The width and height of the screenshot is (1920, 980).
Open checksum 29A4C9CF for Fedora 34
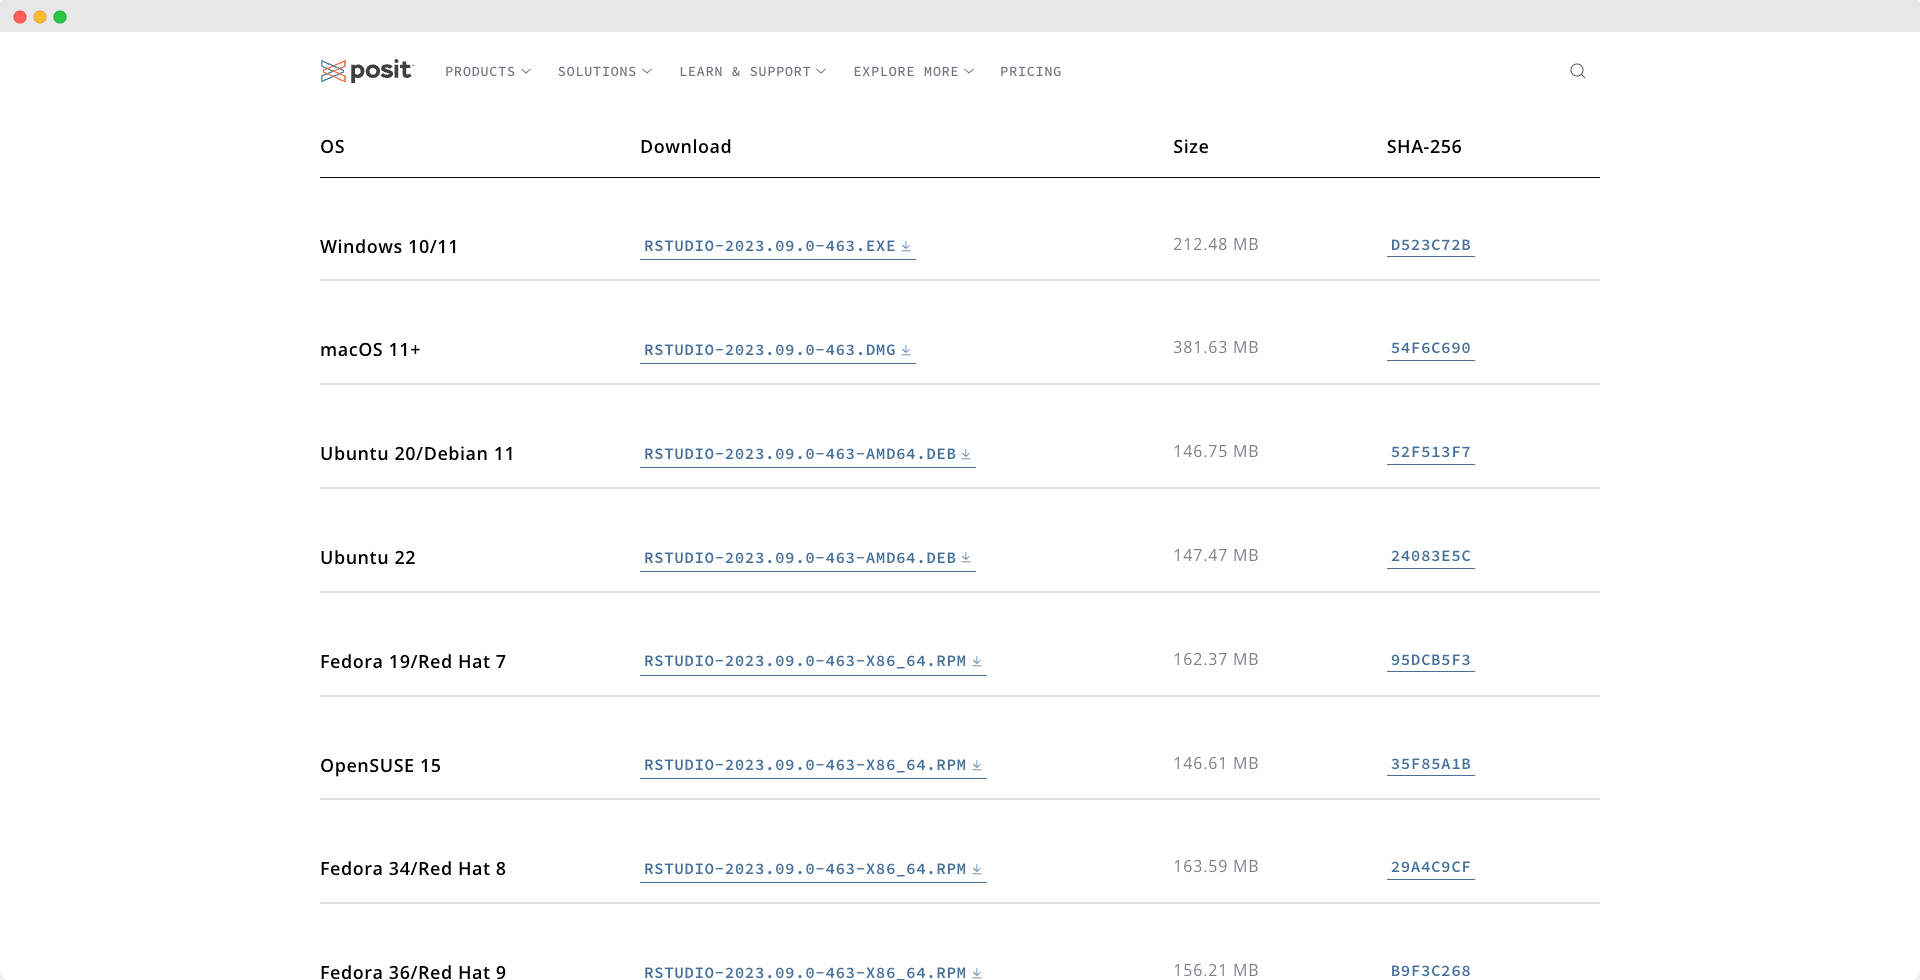[1430, 867]
